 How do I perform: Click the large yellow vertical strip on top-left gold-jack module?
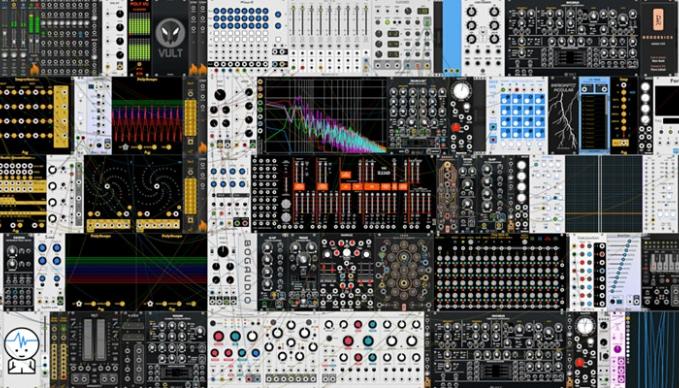(61, 116)
